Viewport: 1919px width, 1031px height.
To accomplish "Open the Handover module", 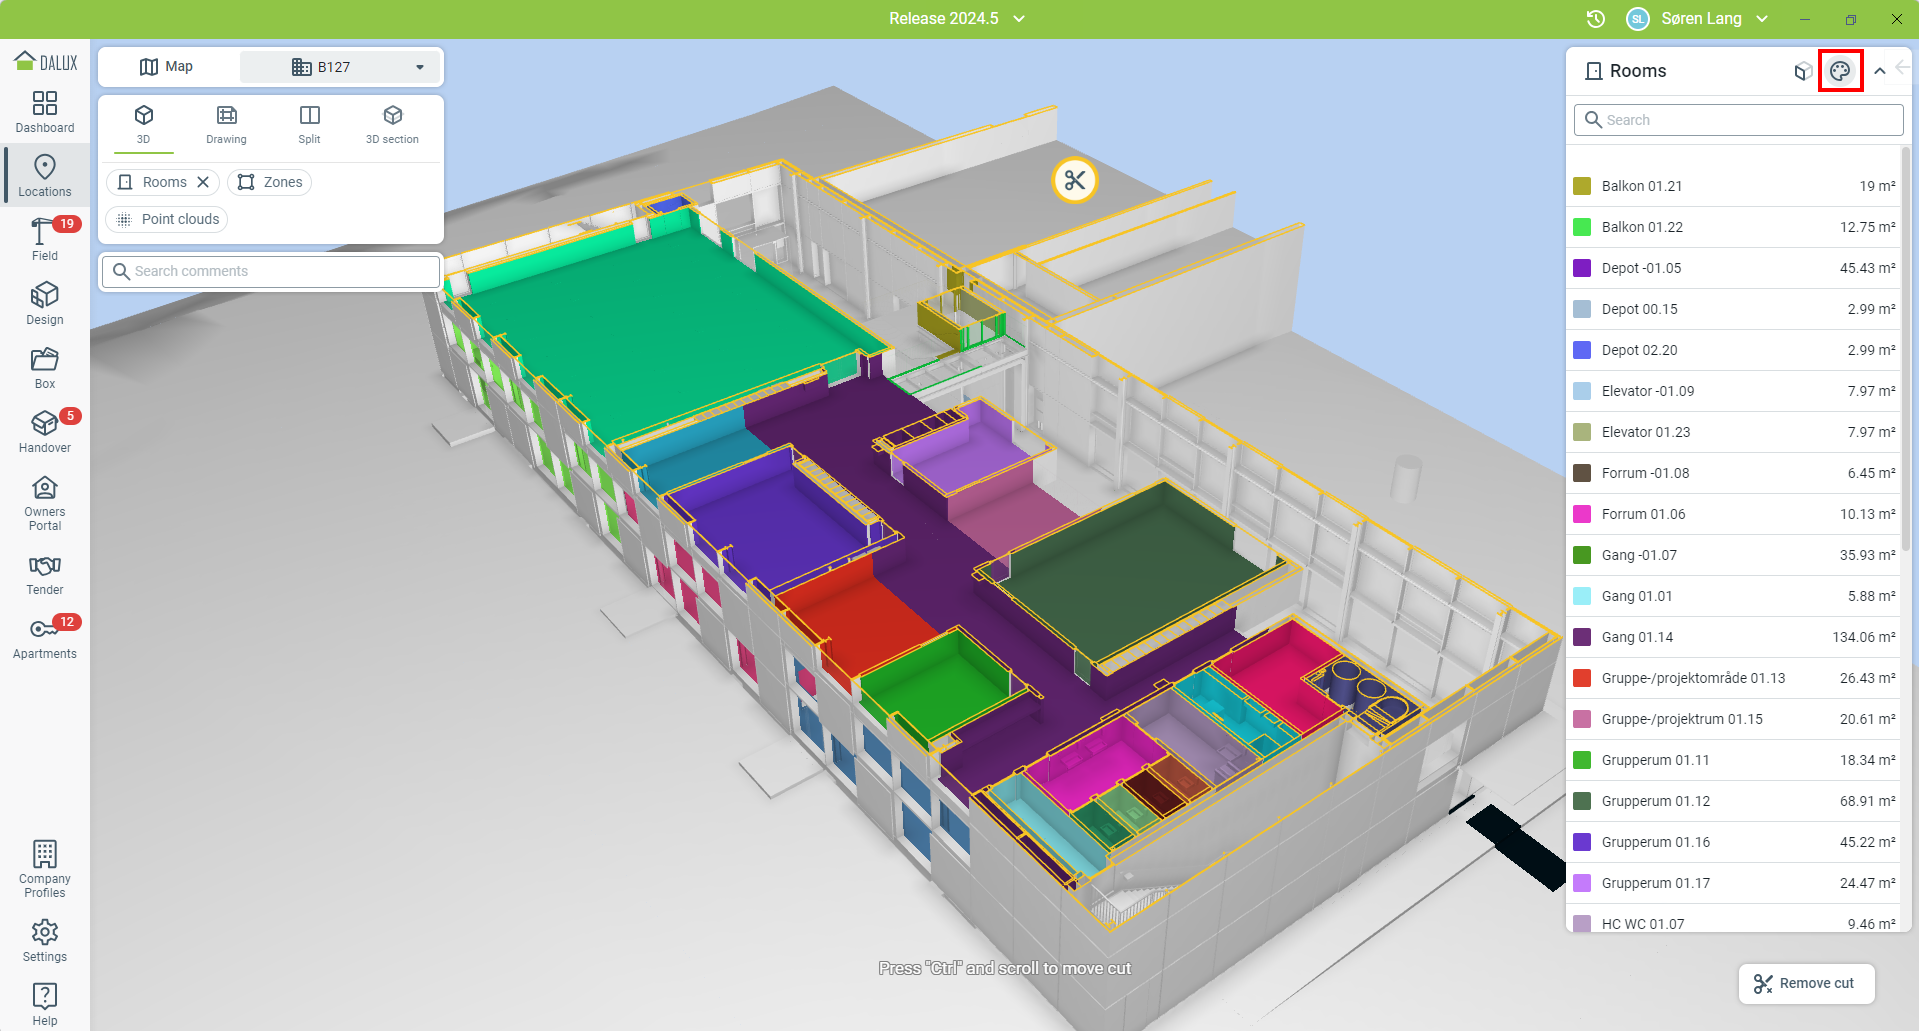I will [x=44, y=432].
